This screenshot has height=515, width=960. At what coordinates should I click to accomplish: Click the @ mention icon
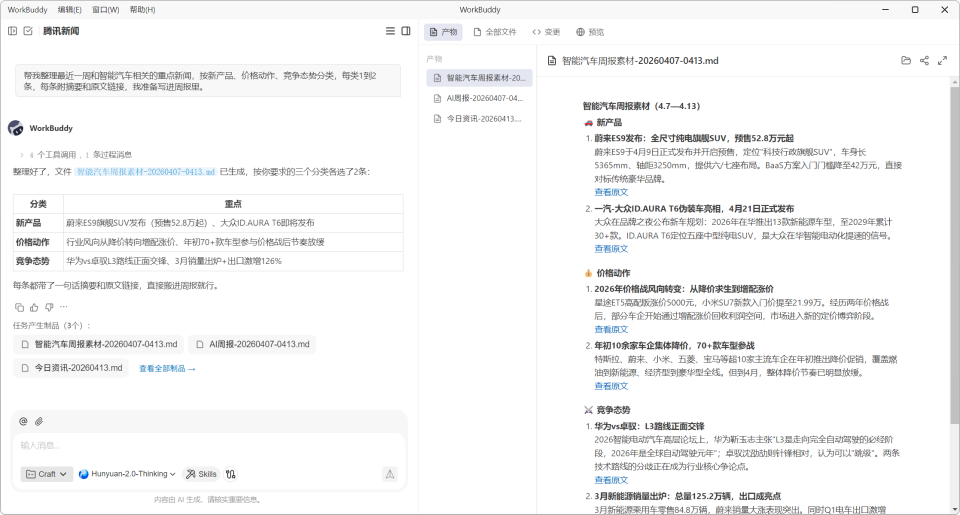[23, 421]
